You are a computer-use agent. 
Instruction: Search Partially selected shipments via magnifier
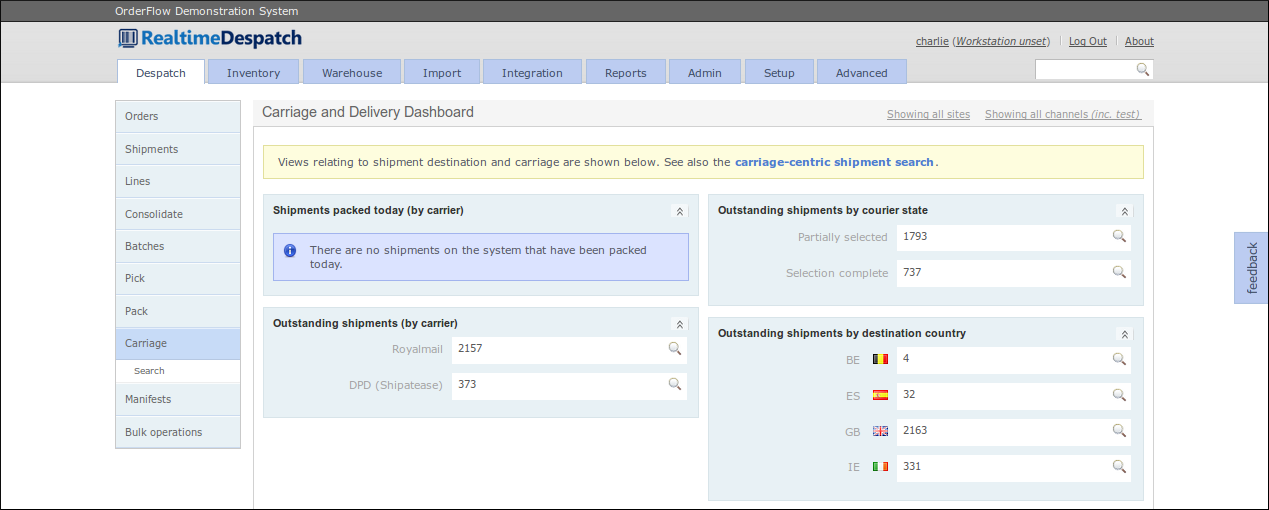pyautogui.click(x=1119, y=236)
